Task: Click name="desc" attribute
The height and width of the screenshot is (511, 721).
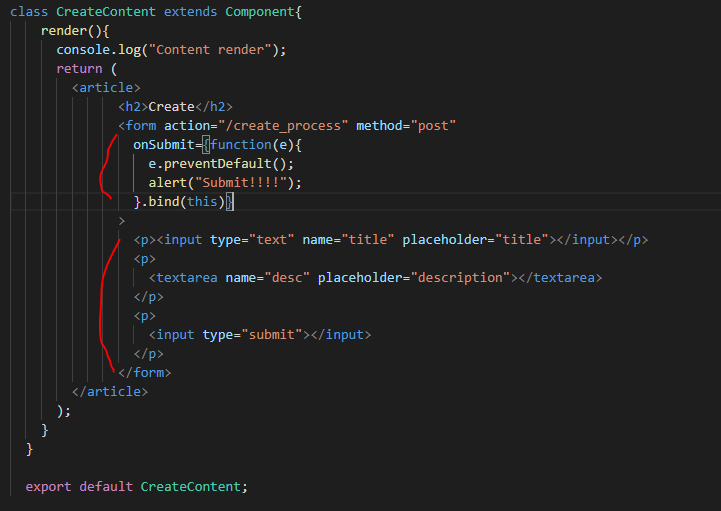Action: [268, 278]
